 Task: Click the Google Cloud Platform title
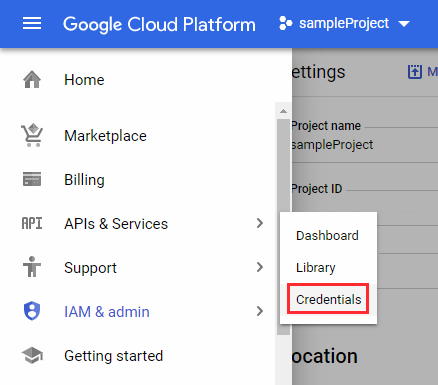tap(159, 24)
